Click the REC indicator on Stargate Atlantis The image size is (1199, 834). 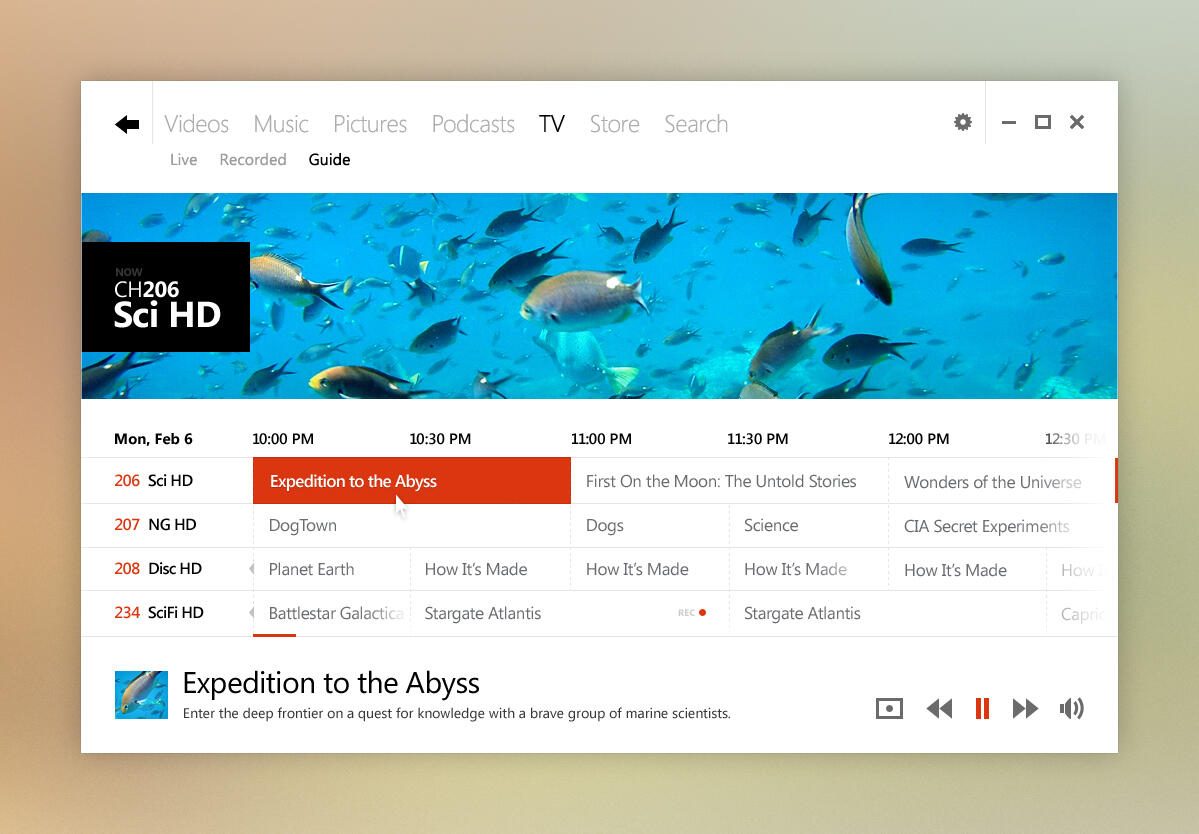point(692,613)
